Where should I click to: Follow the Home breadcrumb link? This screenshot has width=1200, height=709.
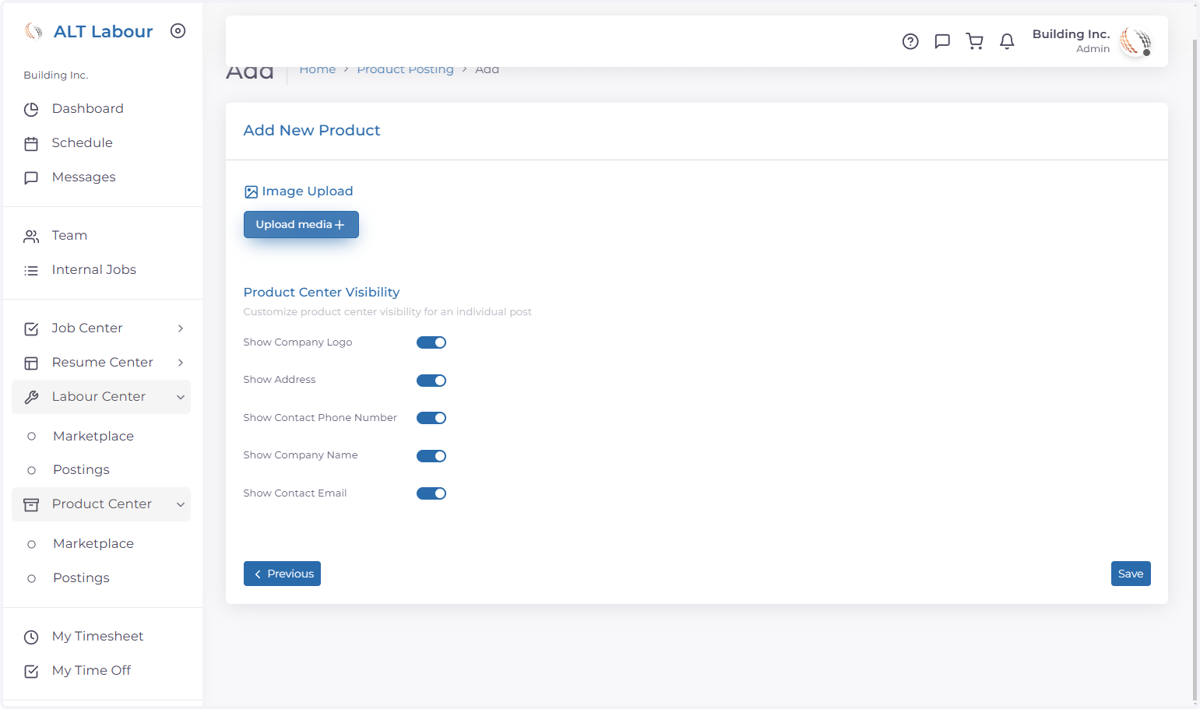(318, 70)
